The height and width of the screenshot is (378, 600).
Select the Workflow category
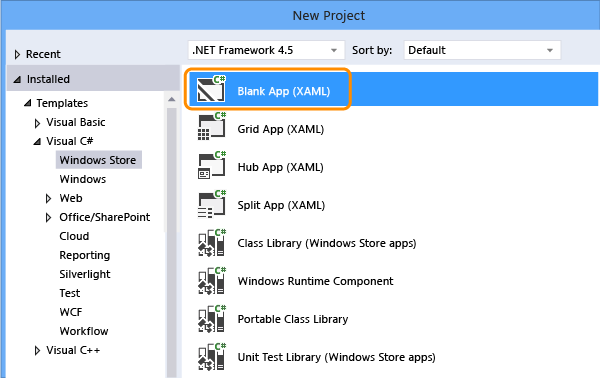tap(84, 331)
